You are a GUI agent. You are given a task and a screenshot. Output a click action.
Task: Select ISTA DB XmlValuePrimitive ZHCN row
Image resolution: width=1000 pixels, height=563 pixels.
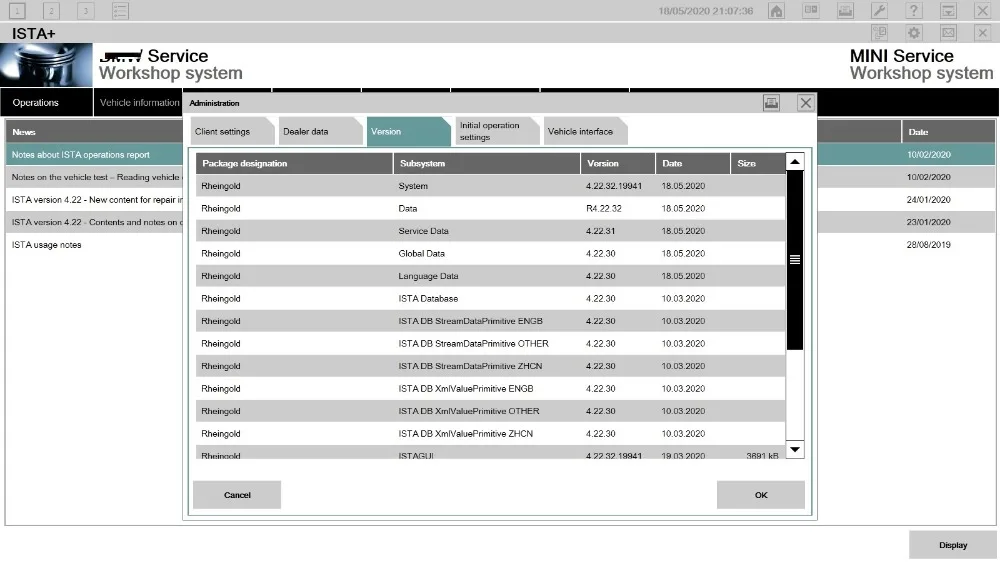pyautogui.click(x=490, y=434)
